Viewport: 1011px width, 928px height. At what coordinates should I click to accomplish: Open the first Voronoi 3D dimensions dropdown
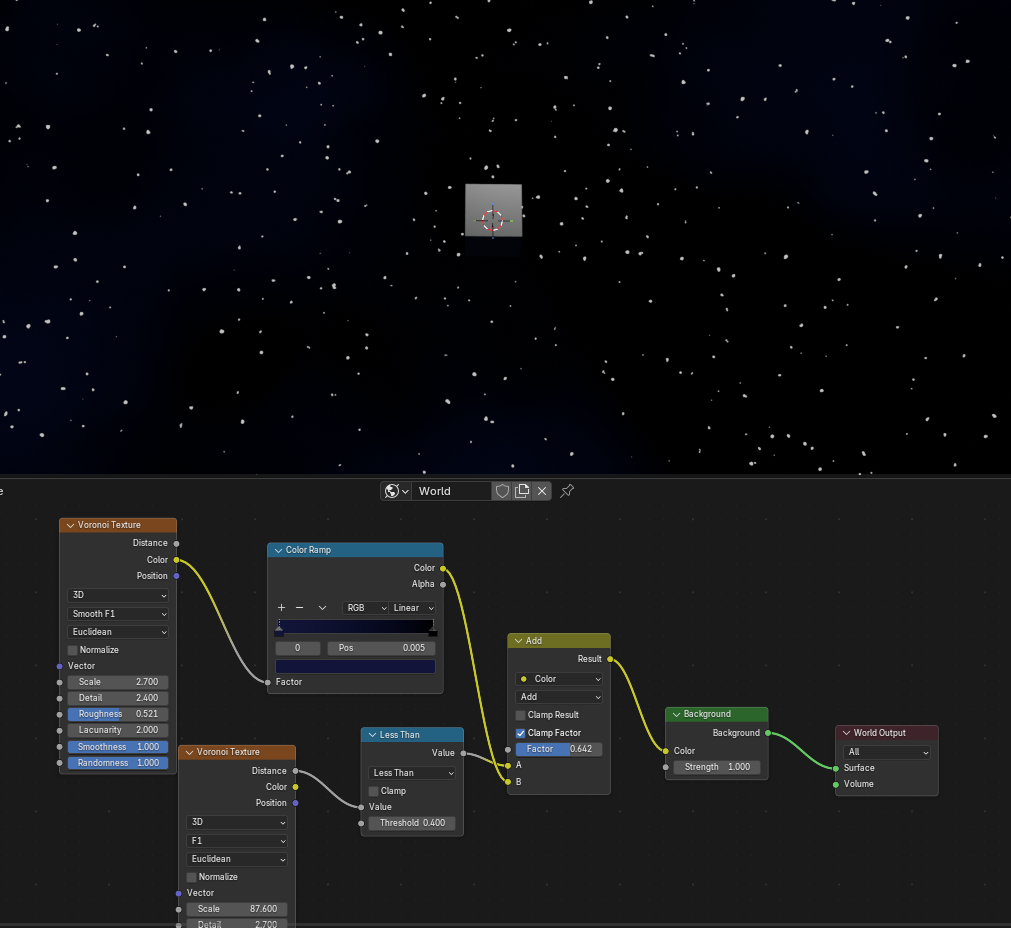click(x=118, y=595)
